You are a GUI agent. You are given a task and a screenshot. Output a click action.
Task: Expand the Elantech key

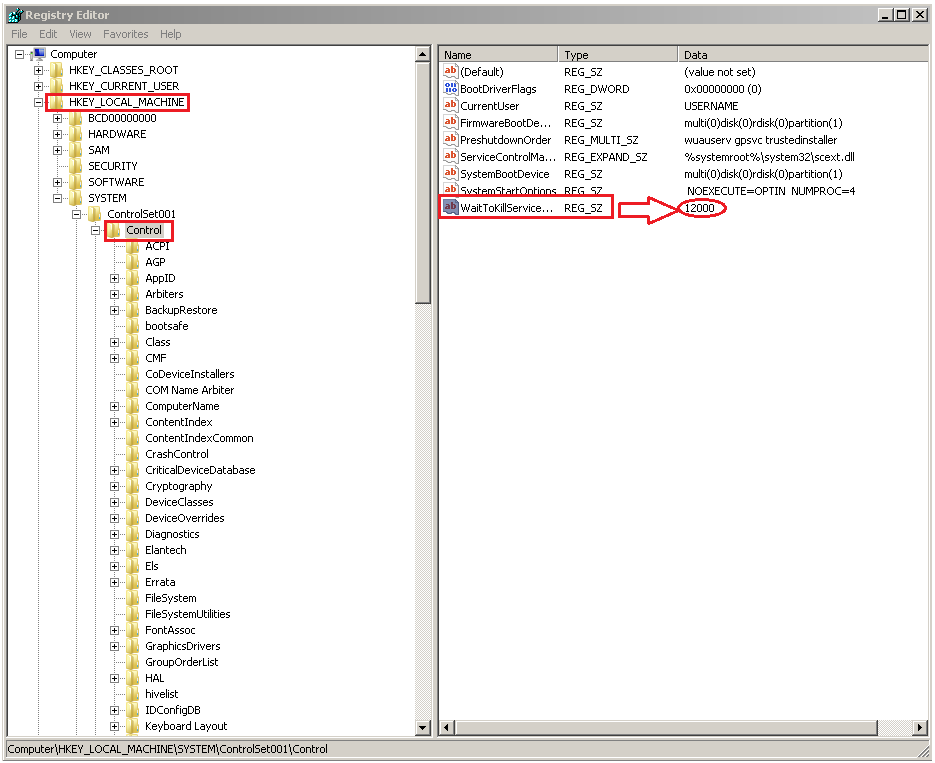(114, 550)
